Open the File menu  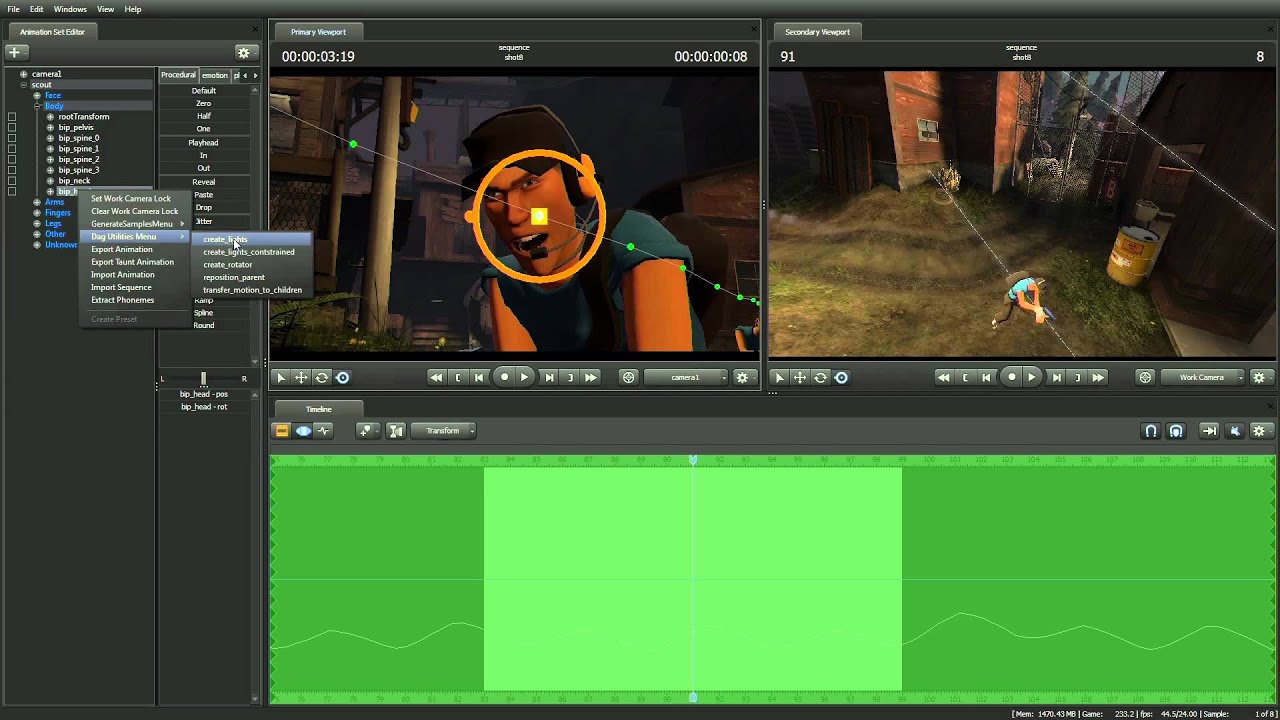13,9
